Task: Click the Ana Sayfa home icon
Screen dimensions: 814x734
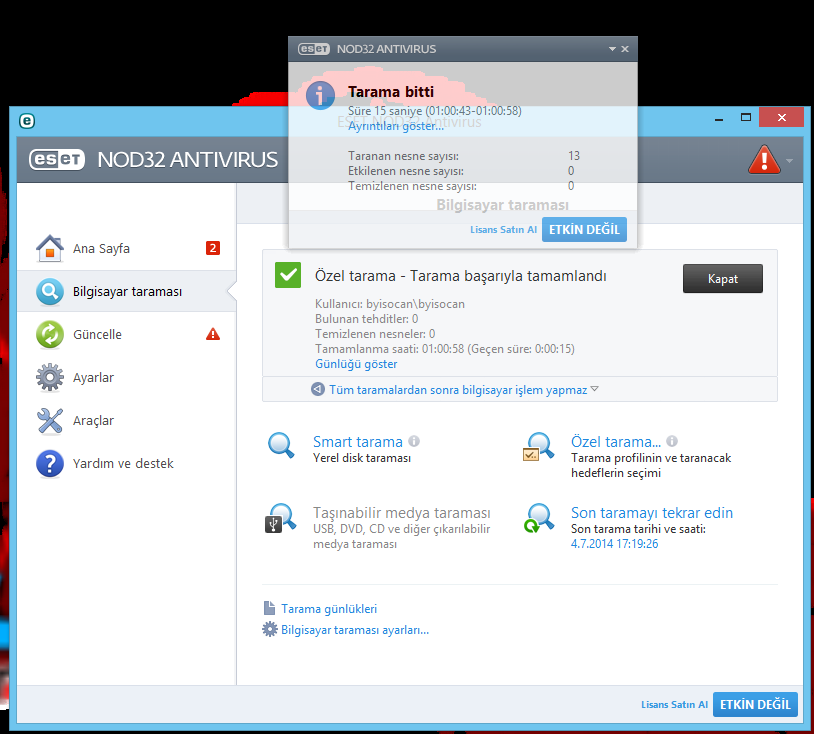Action: [50, 248]
